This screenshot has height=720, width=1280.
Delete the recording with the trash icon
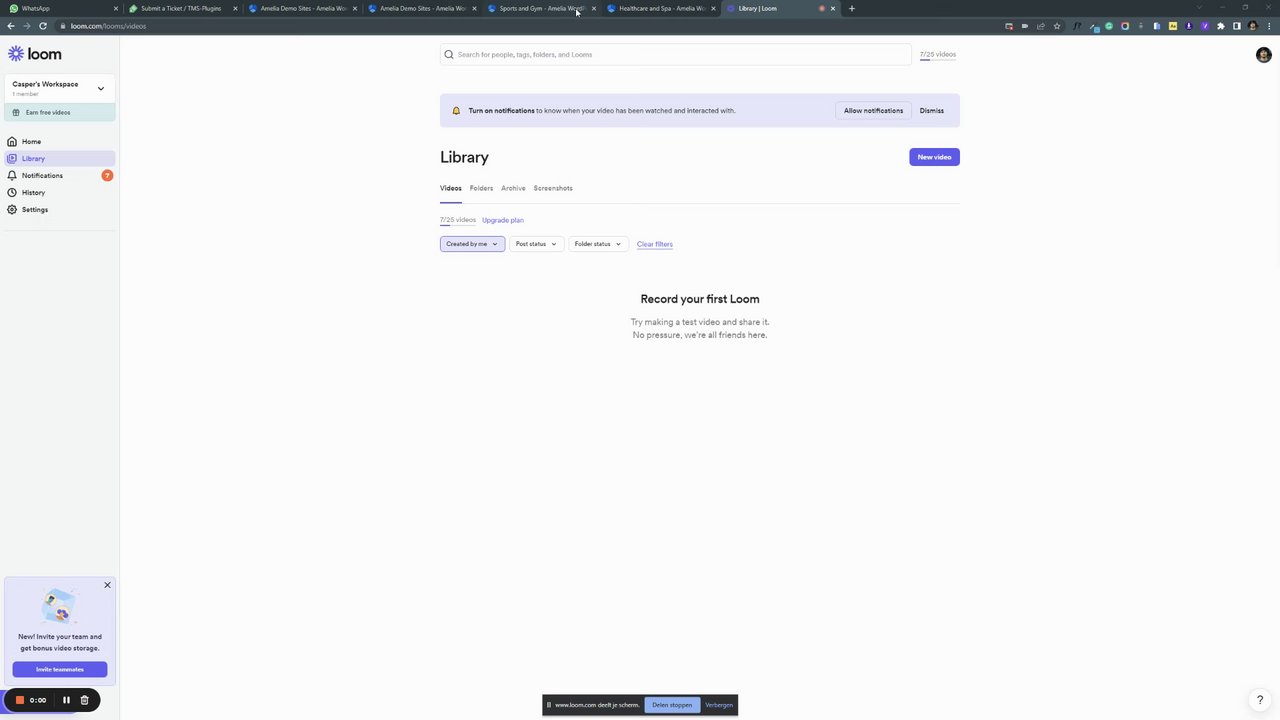click(x=85, y=700)
